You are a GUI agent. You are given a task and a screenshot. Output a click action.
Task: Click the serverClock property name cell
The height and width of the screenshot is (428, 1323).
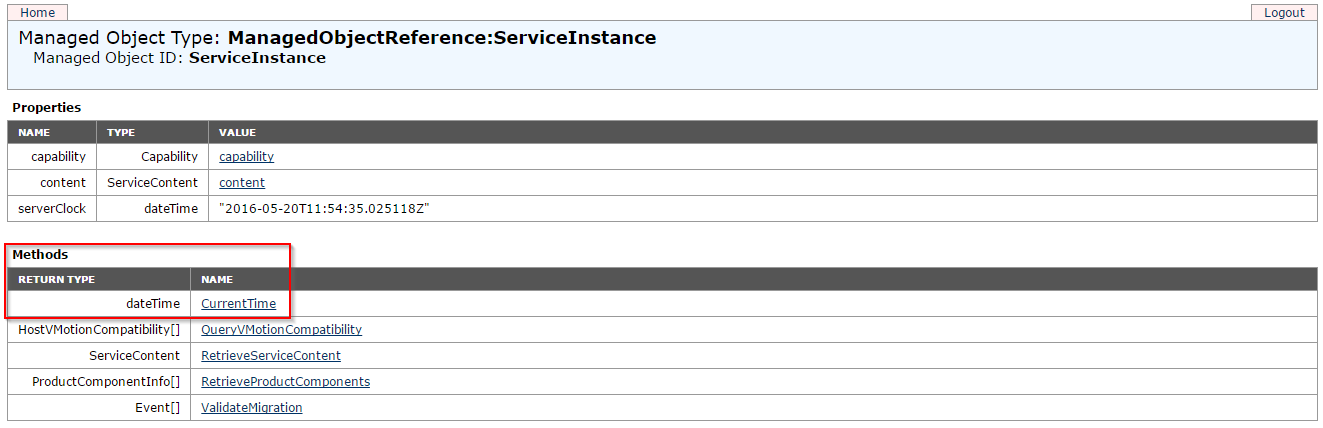coord(52,209)
